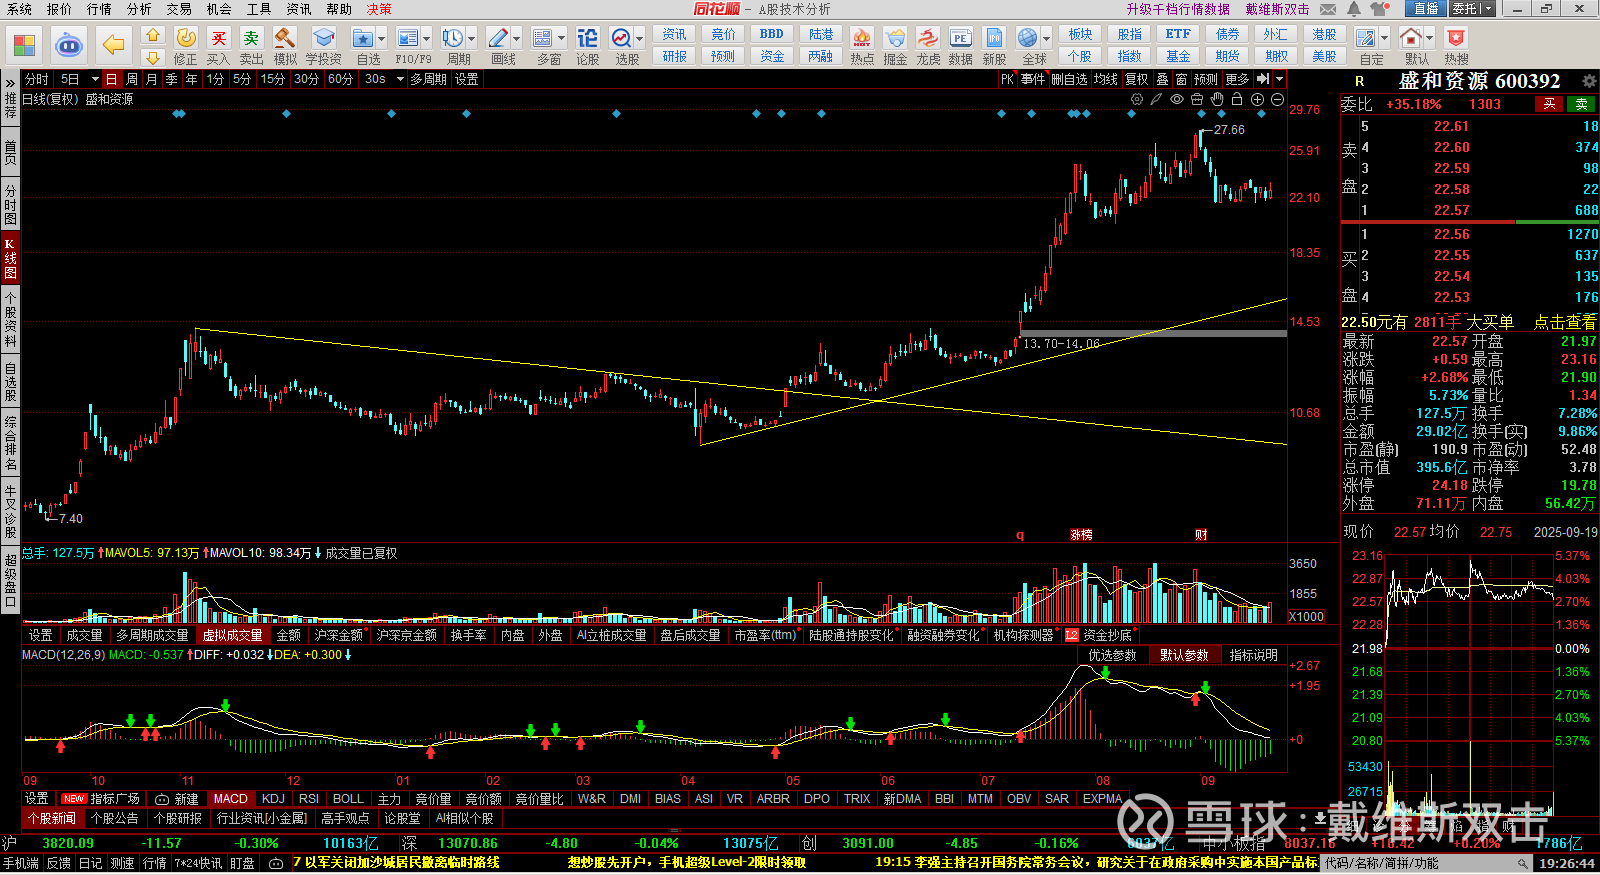
Task: Open the 分析 menu
Action: [x=139, y=9]
